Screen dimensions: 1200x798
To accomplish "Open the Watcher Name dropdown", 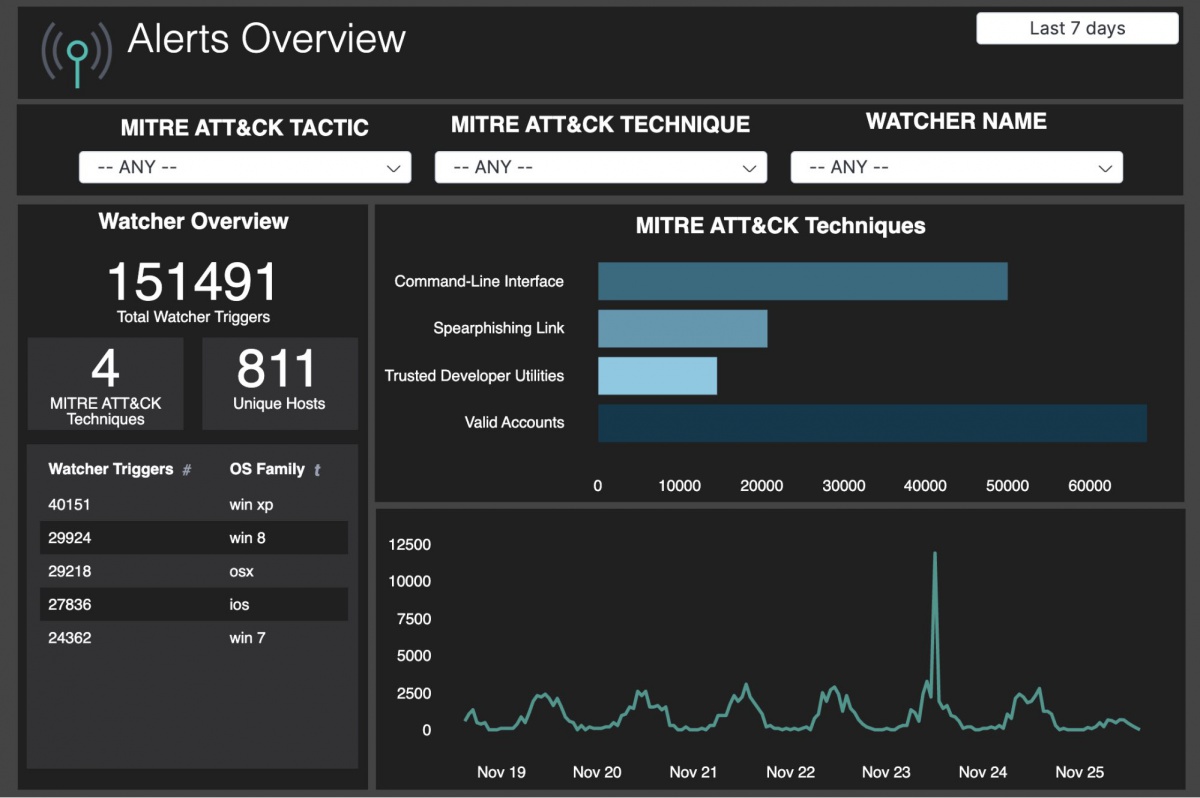I will pyautogui.click(x=956, y=168).
